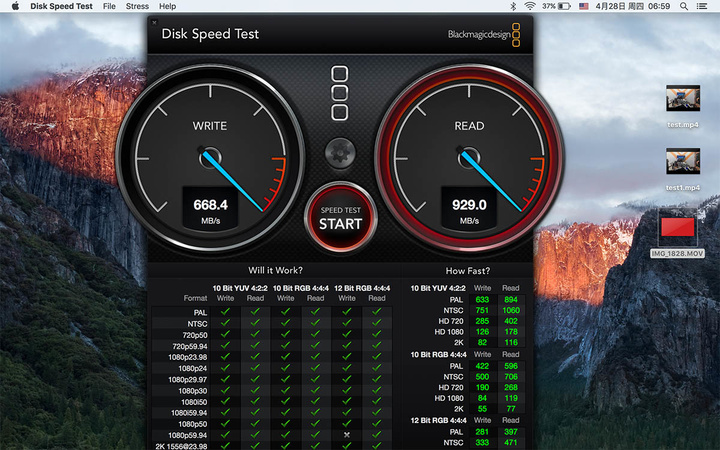Click the date and time in menu bar
This screenshot has height=450, width=720.
[633, 6]
